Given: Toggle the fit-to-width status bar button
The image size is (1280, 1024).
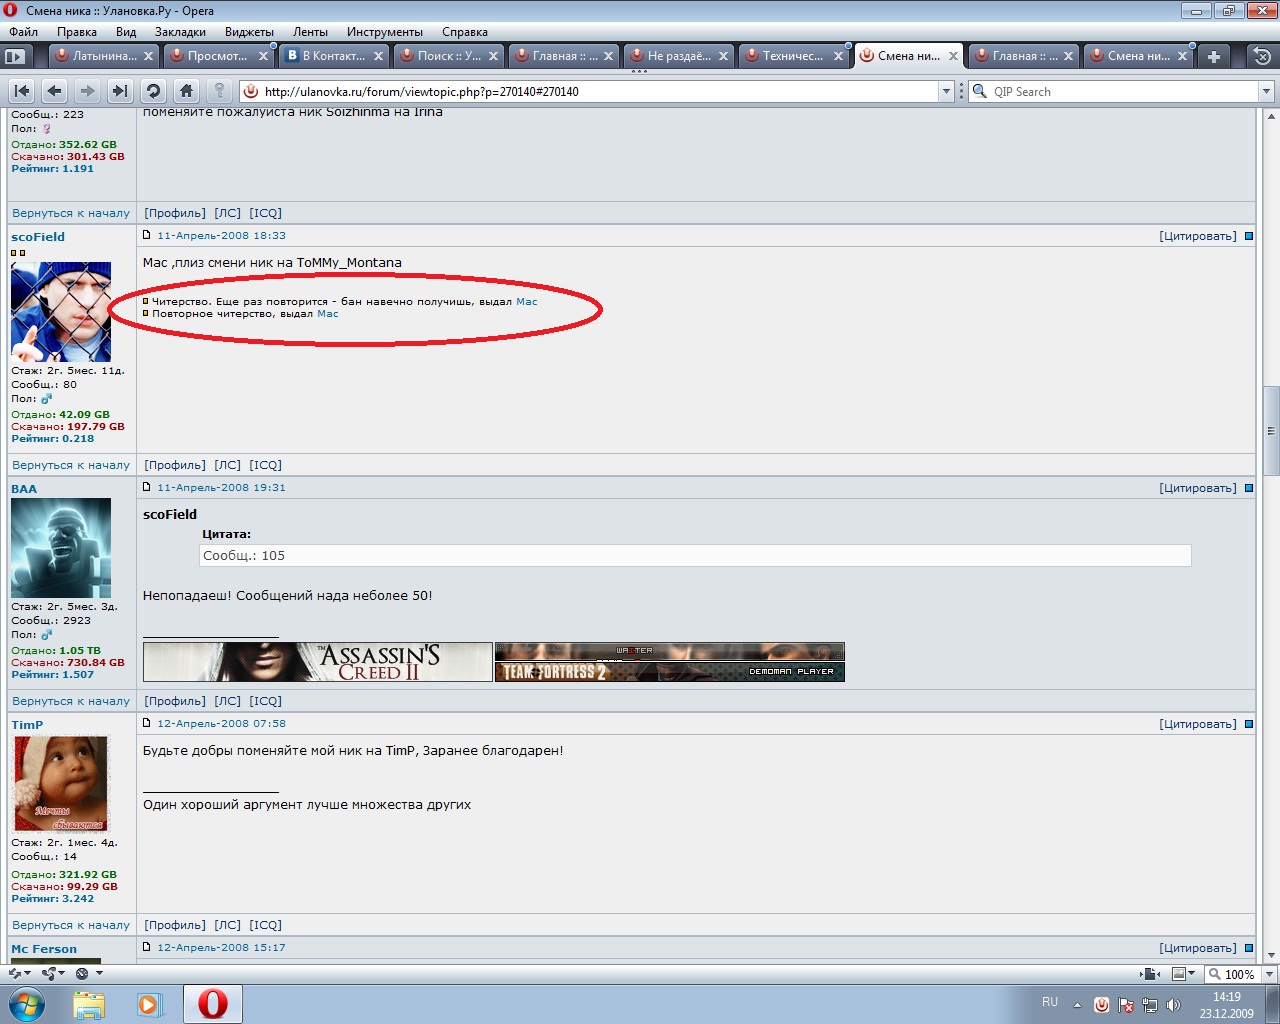Looking at the screenshot, I should pos(1150,974).
